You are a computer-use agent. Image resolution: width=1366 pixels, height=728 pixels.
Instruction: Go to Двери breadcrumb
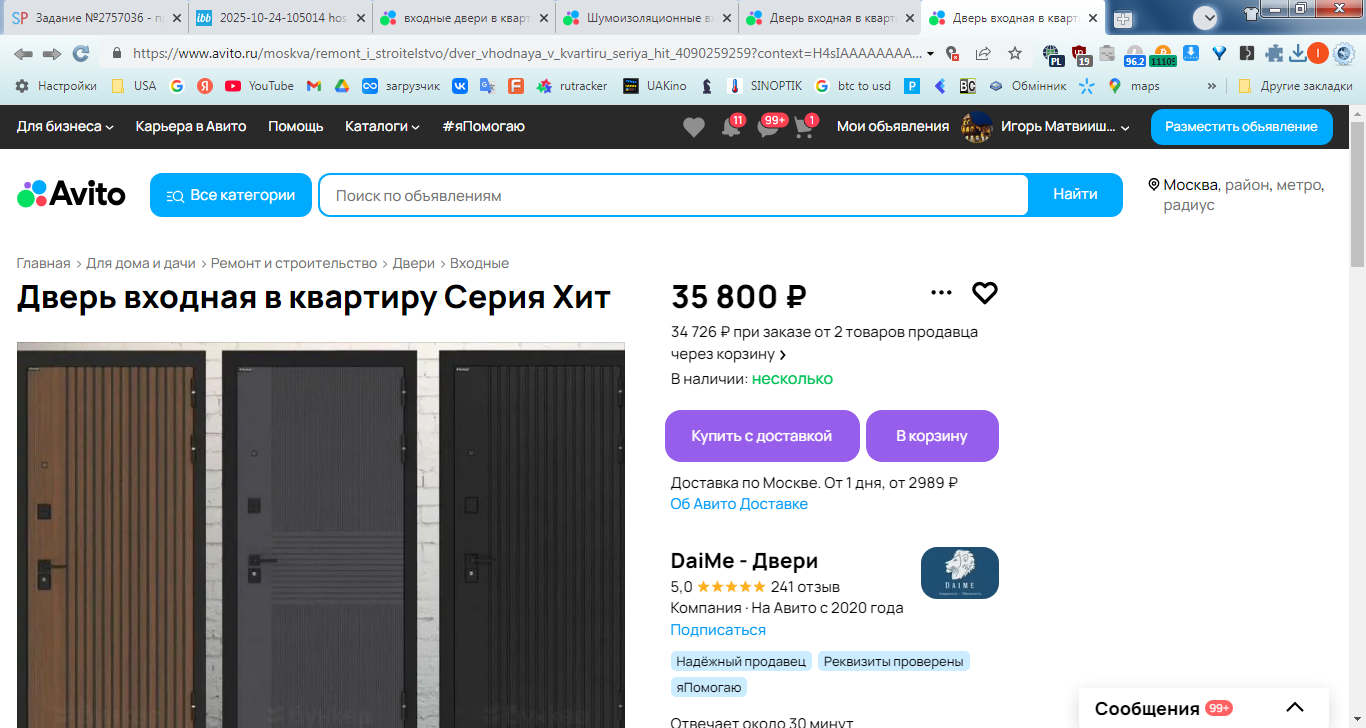click(413, 263)
